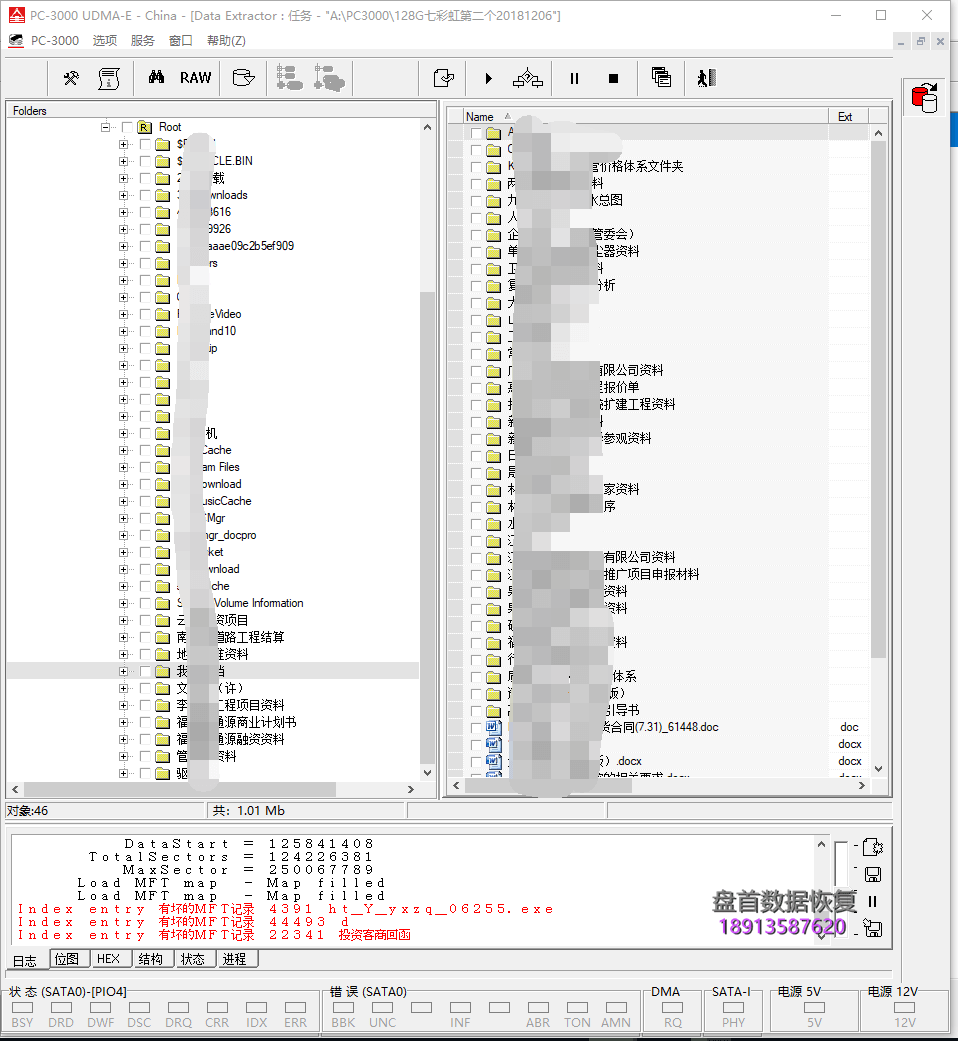Check the ownload folder checkbox

(x=145, y=484)
